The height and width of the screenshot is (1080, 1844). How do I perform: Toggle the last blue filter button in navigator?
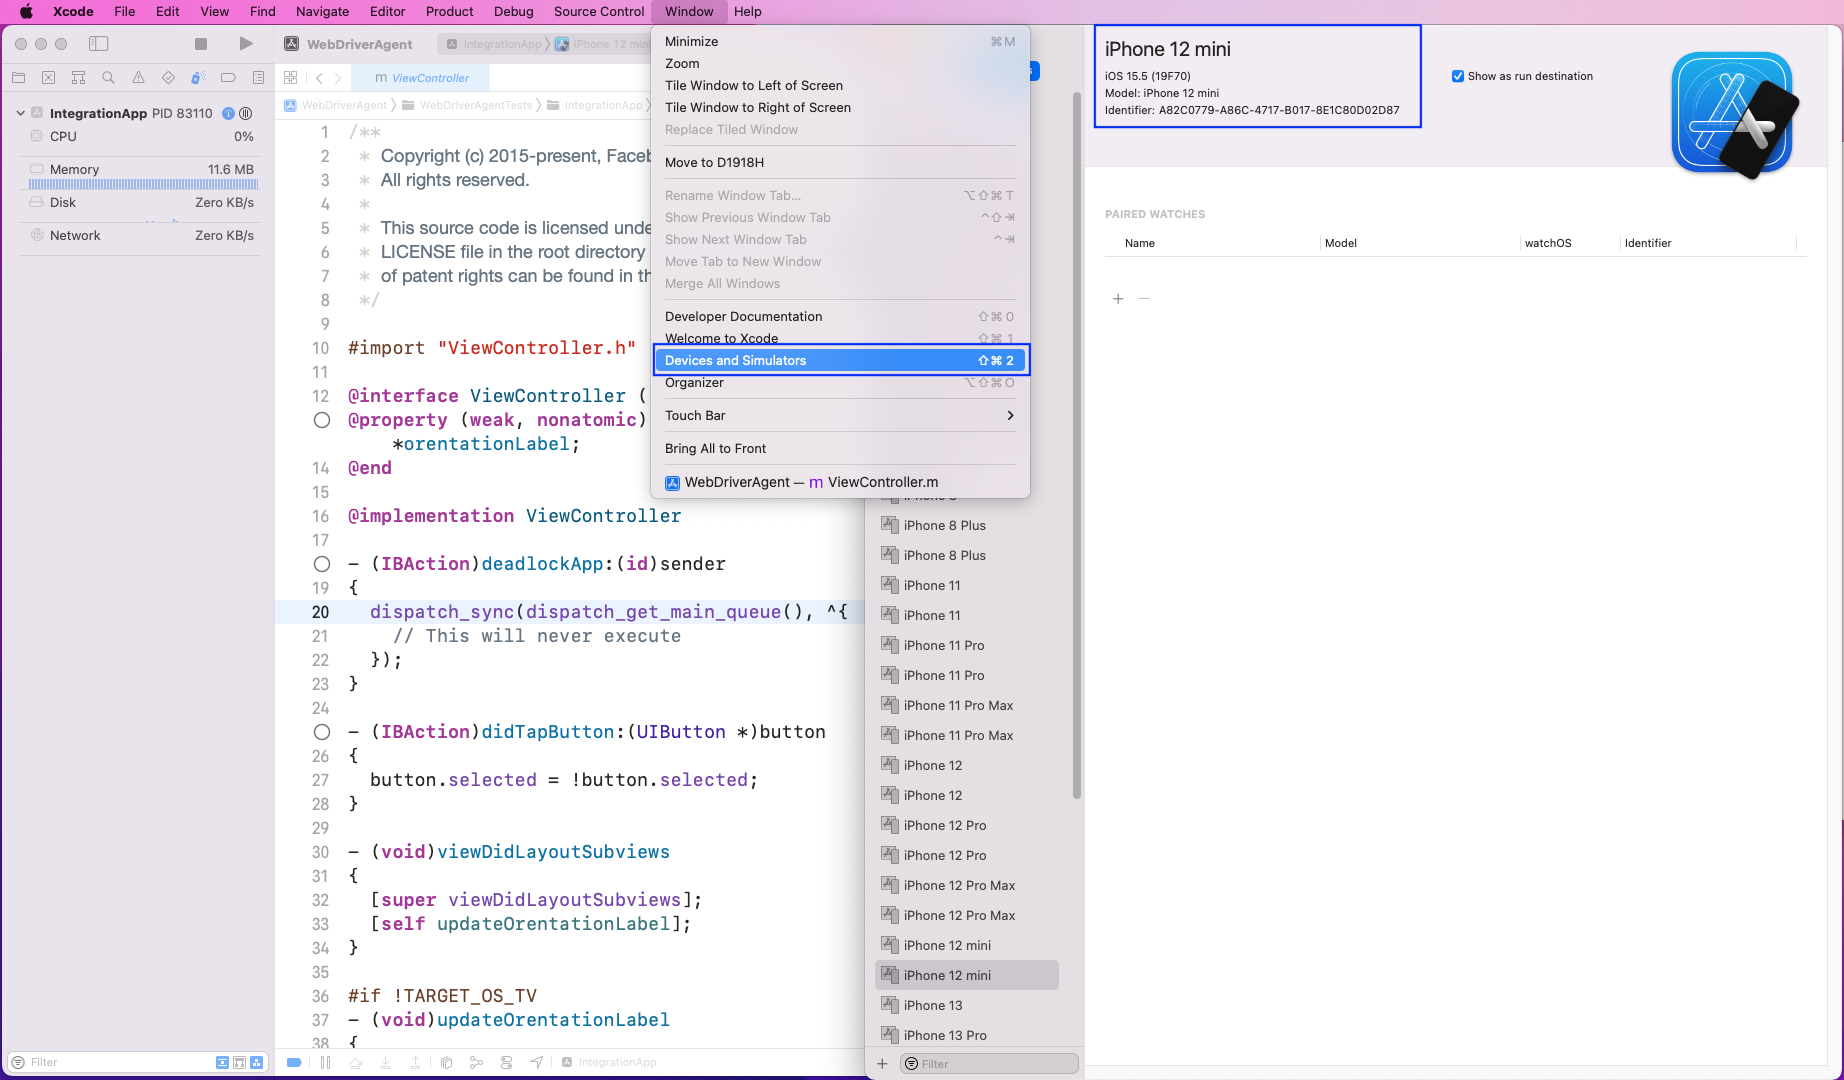click(257, 1062)
